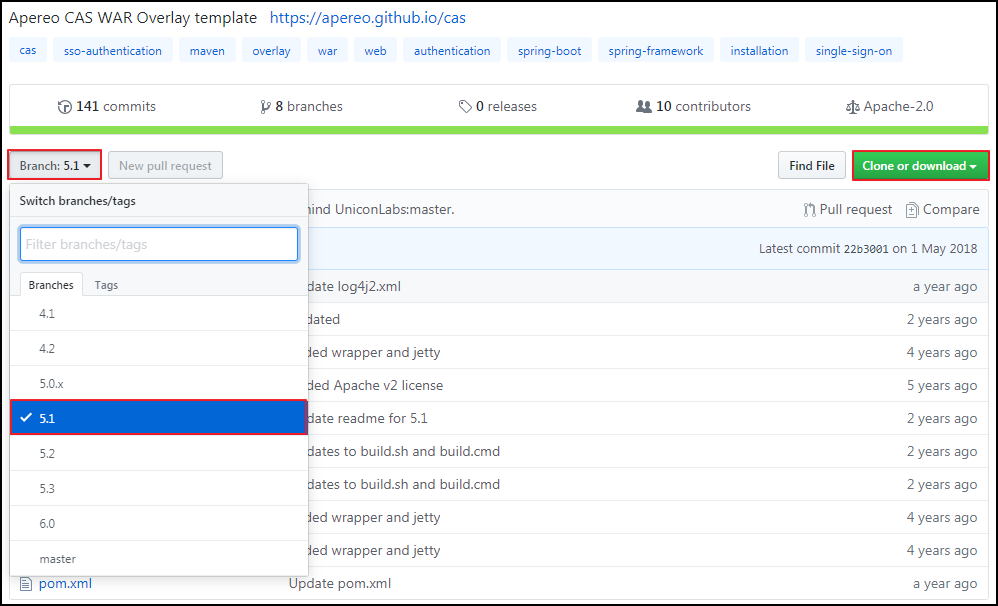Click the Find File button
The width and height of the screenshot is (998, 606).
click(x=812, y=166)
